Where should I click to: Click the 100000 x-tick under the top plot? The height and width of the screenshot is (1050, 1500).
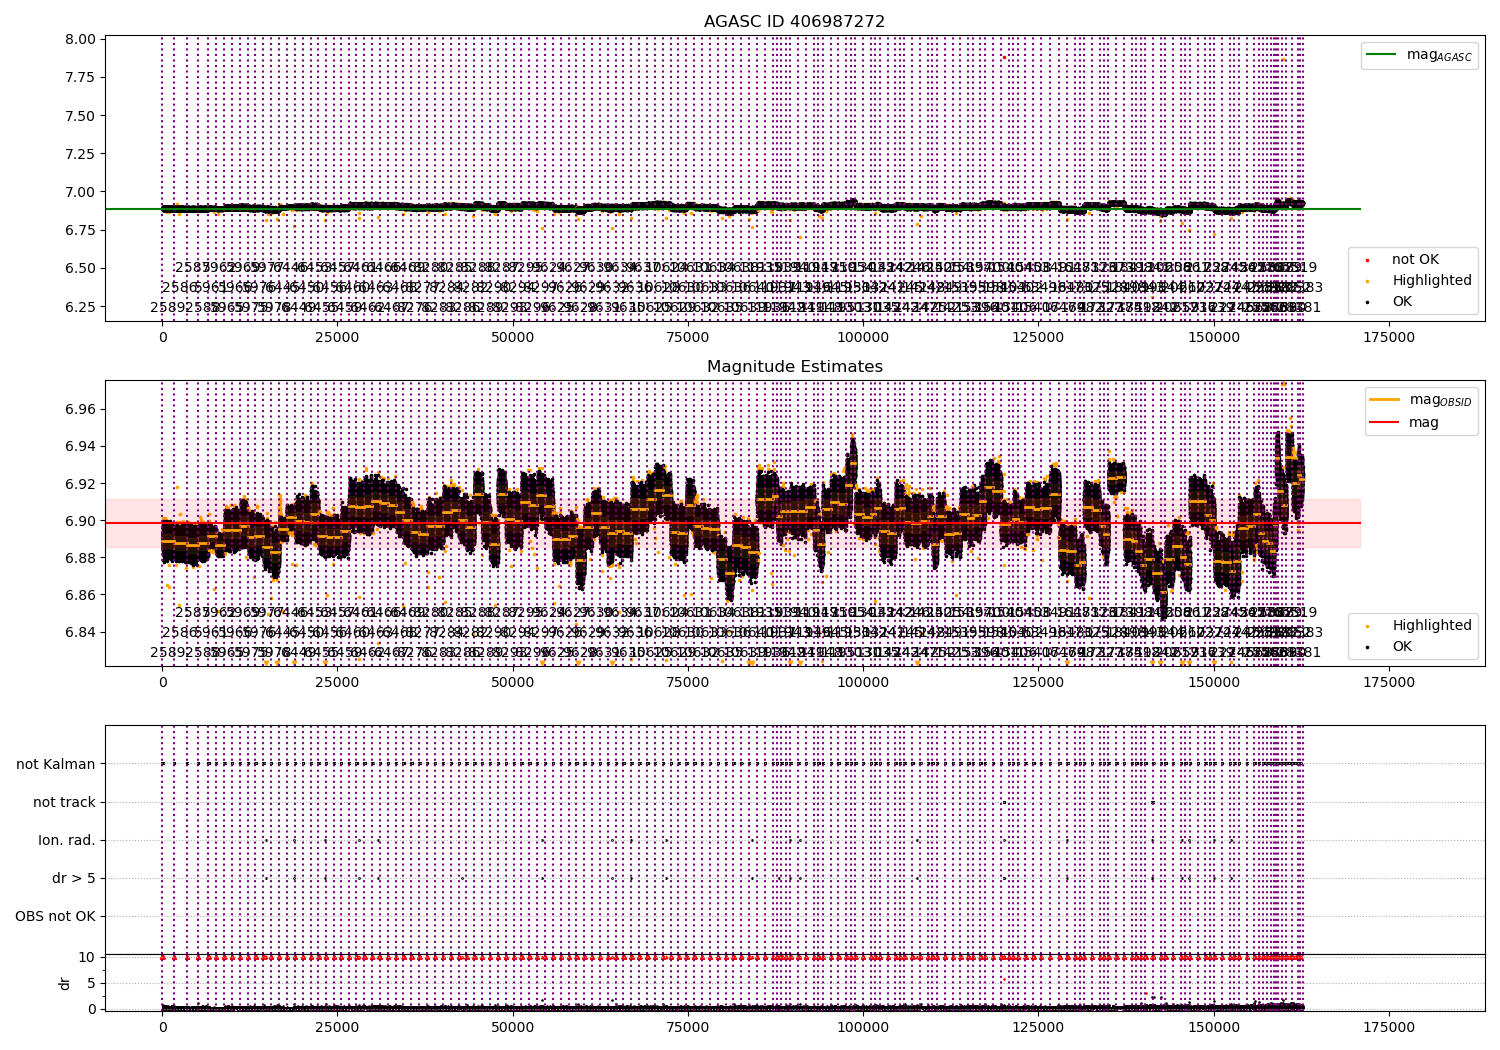point(863,338)
